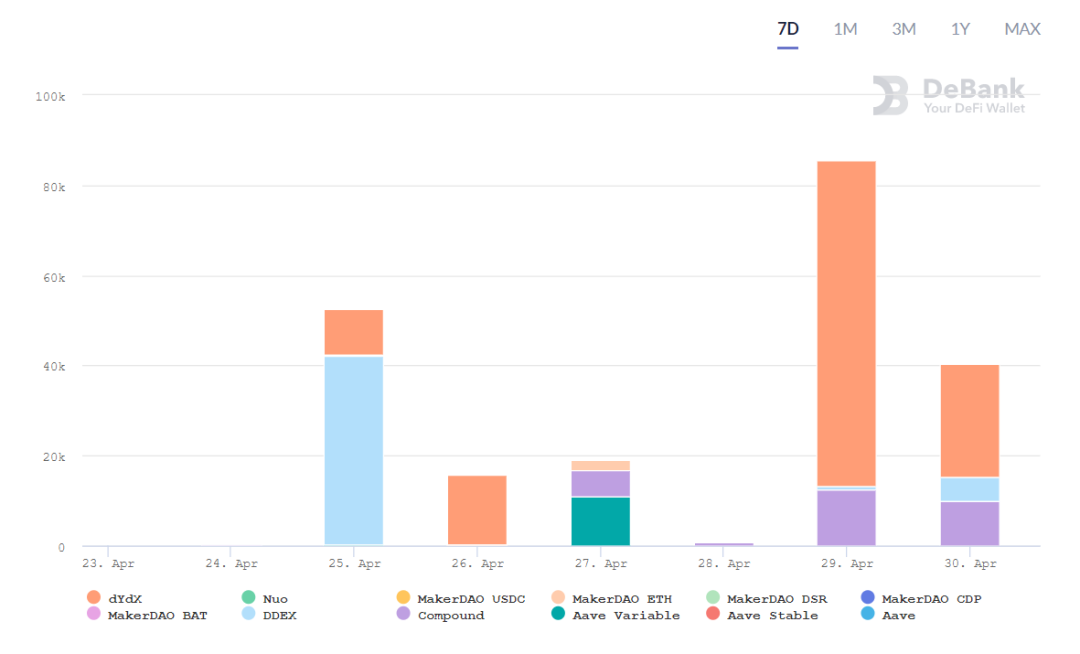The image size is (1080, 654).
Task: Click the '80k' y-axis label
Action: pyautogui.click(x=54, y=187)
